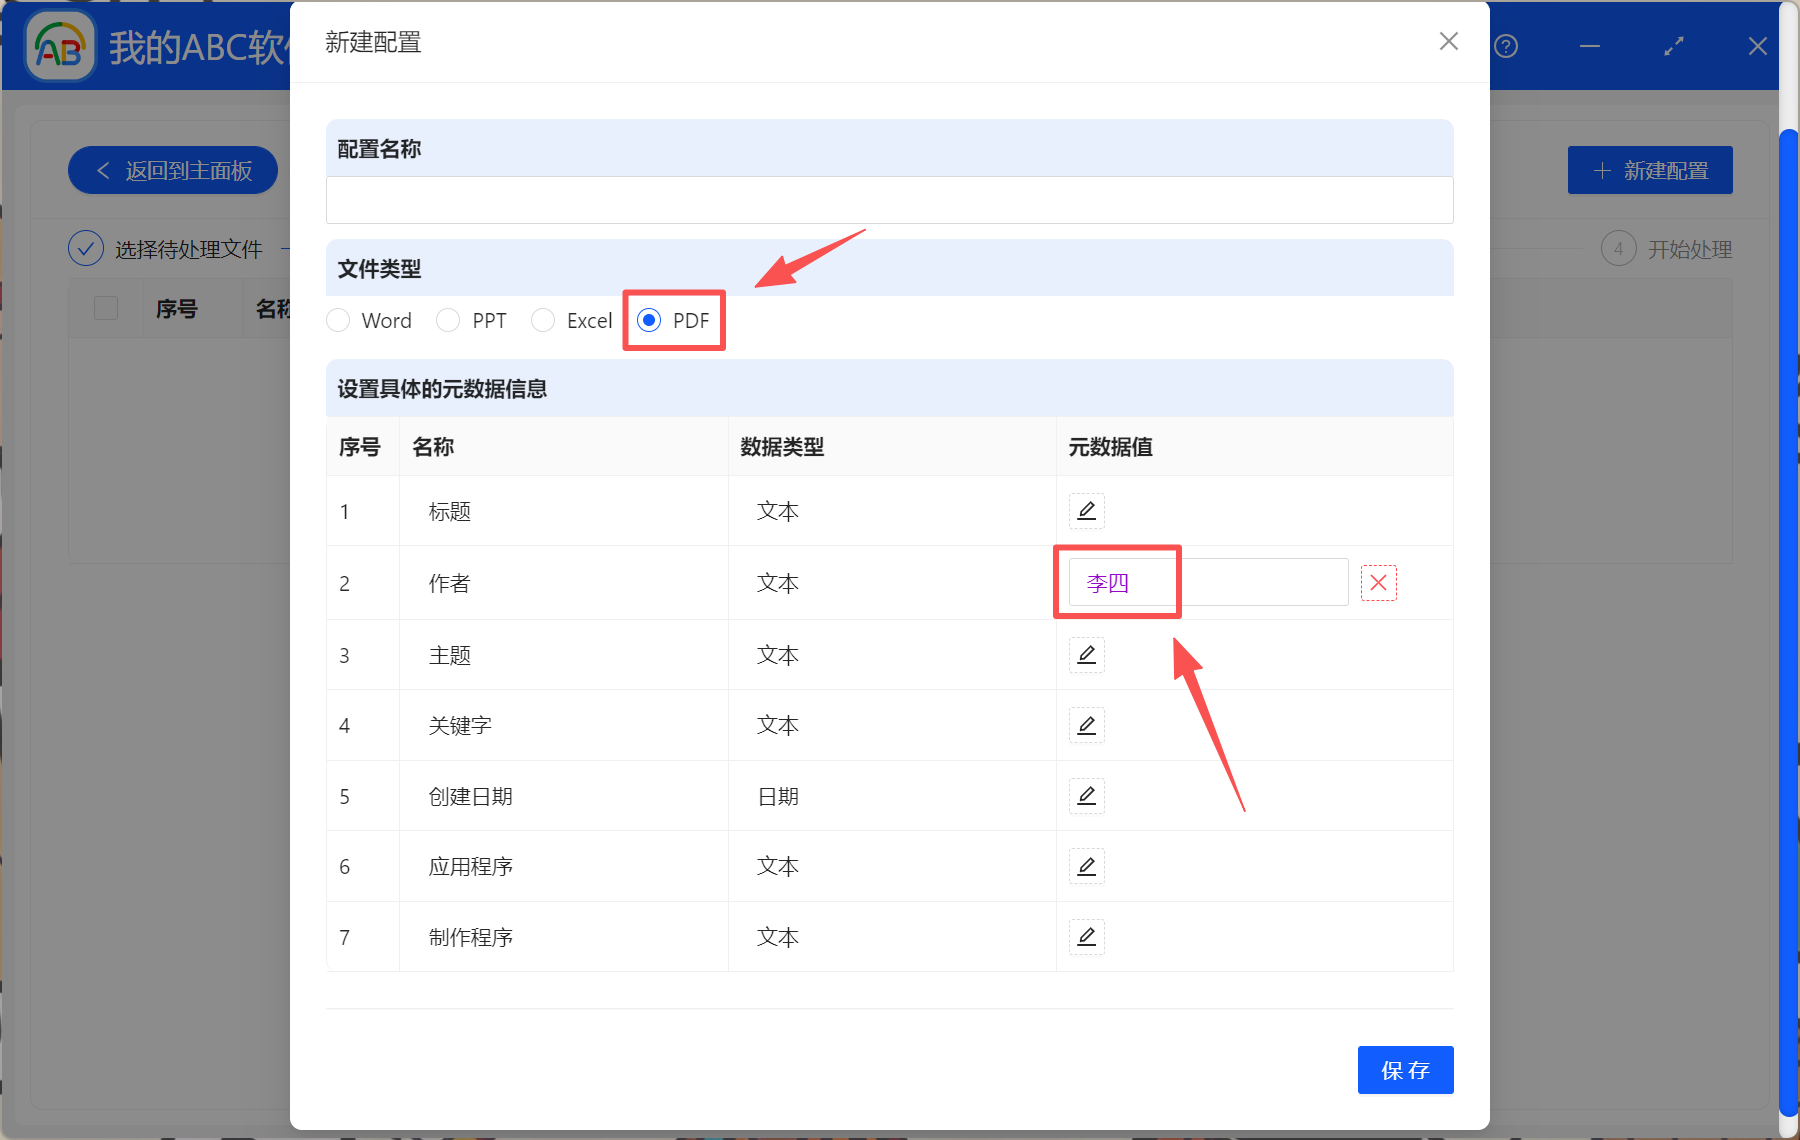Toggle the select-all checkbox in file table
The height and width of the screenshot is (1140, 1800).
coord(105,308)
